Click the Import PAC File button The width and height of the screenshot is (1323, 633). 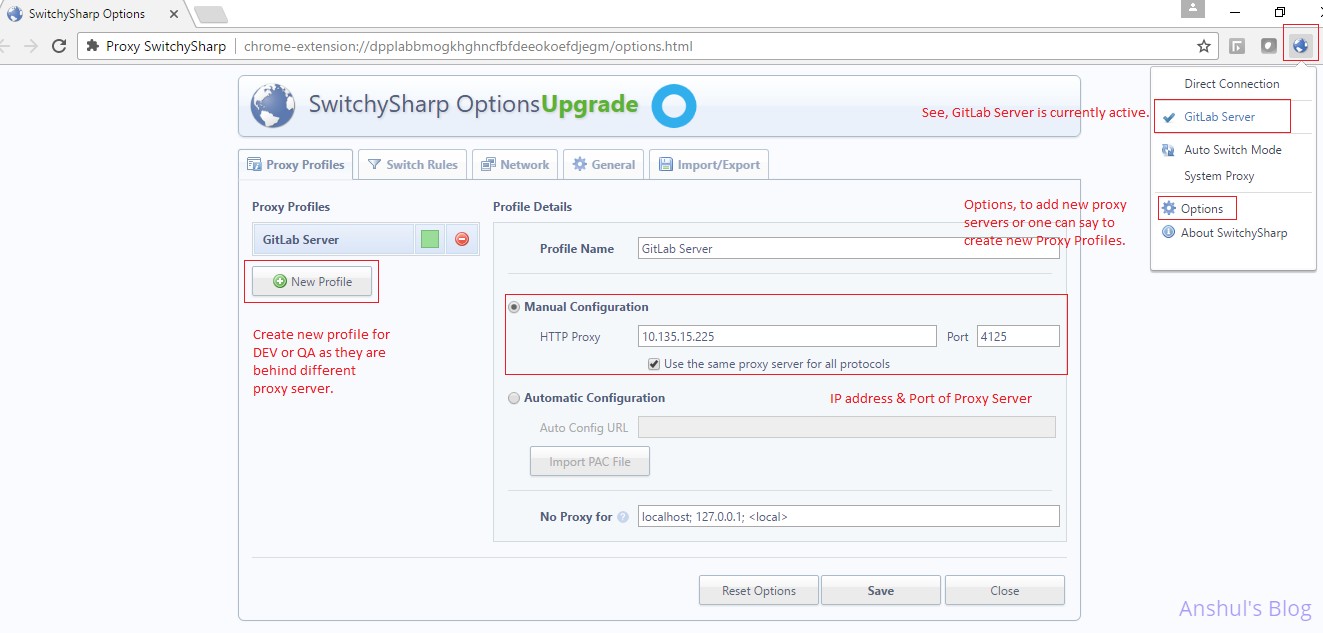590,462
